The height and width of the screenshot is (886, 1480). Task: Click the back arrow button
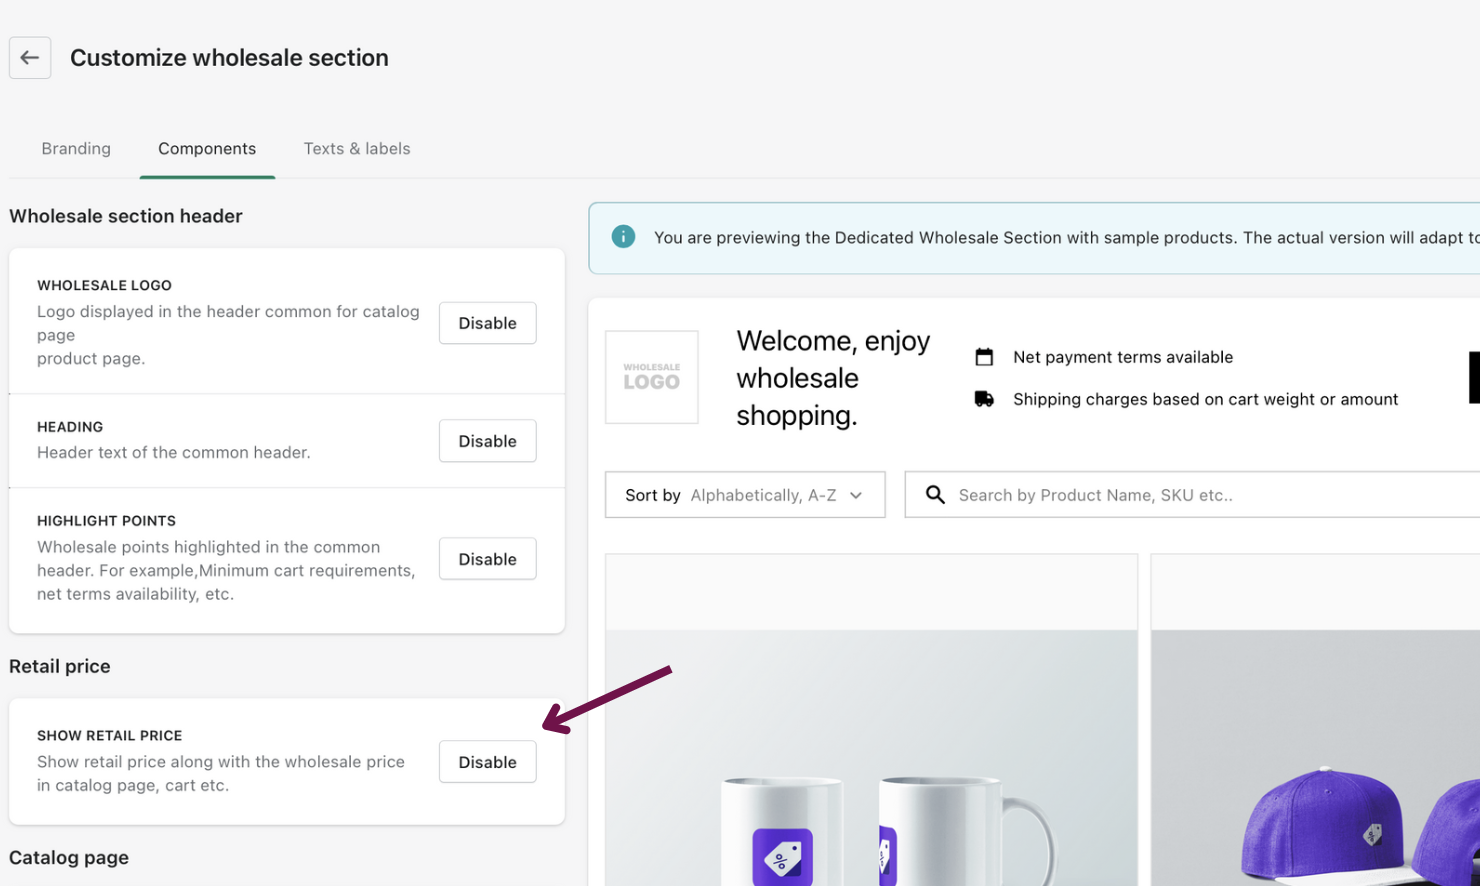30,58
